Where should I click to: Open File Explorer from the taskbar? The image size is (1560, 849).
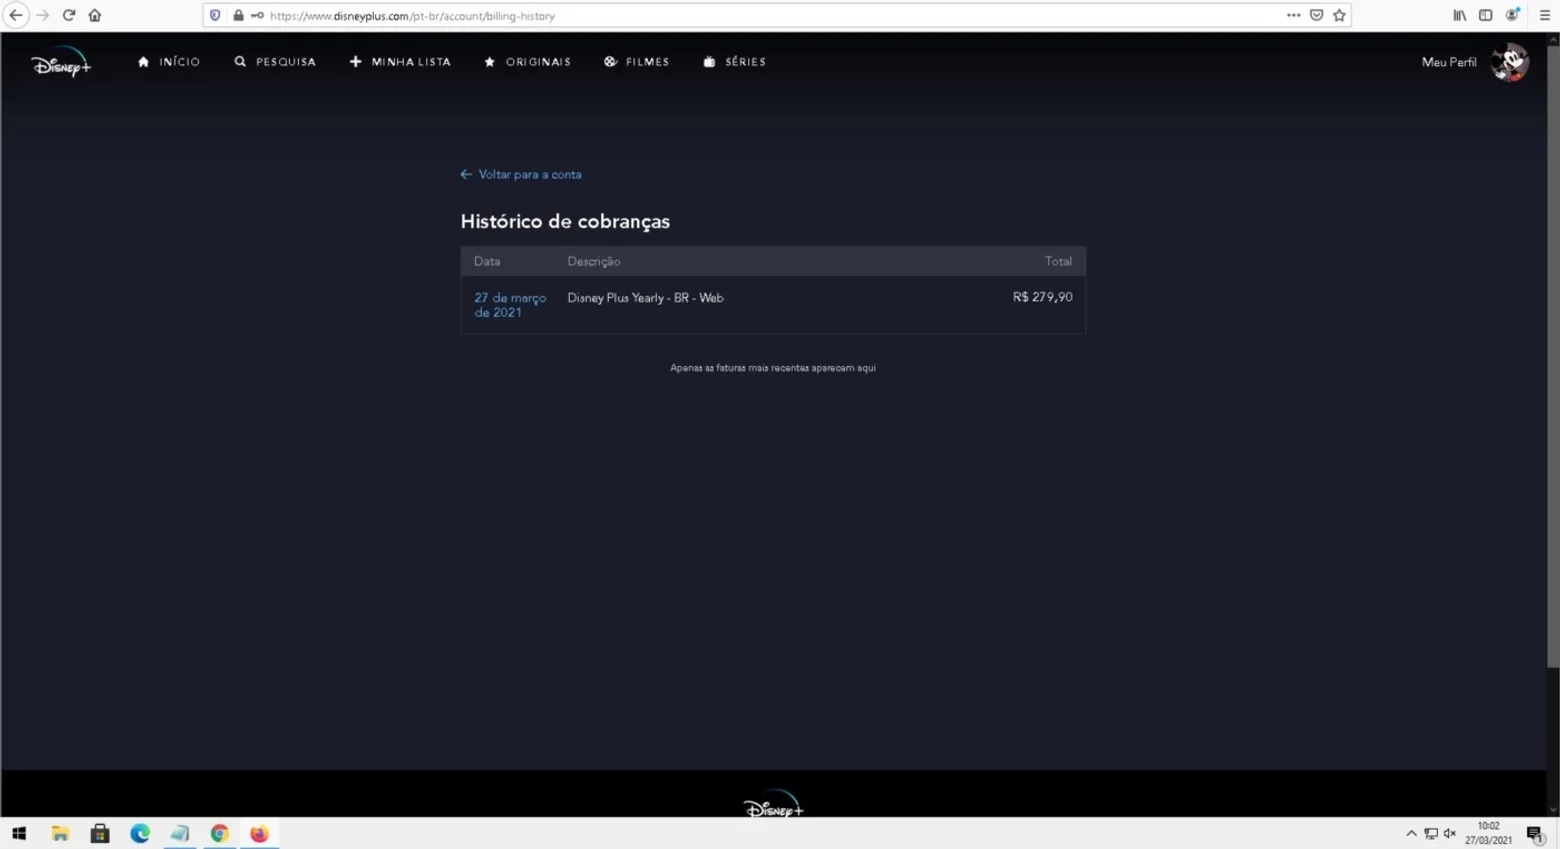point(60,833)
